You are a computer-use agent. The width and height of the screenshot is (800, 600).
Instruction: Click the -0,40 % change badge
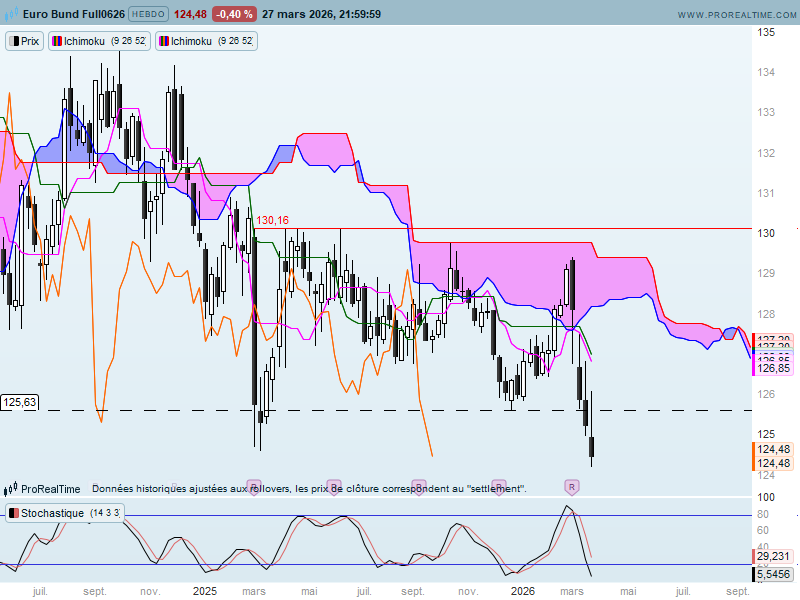(234, 14)
